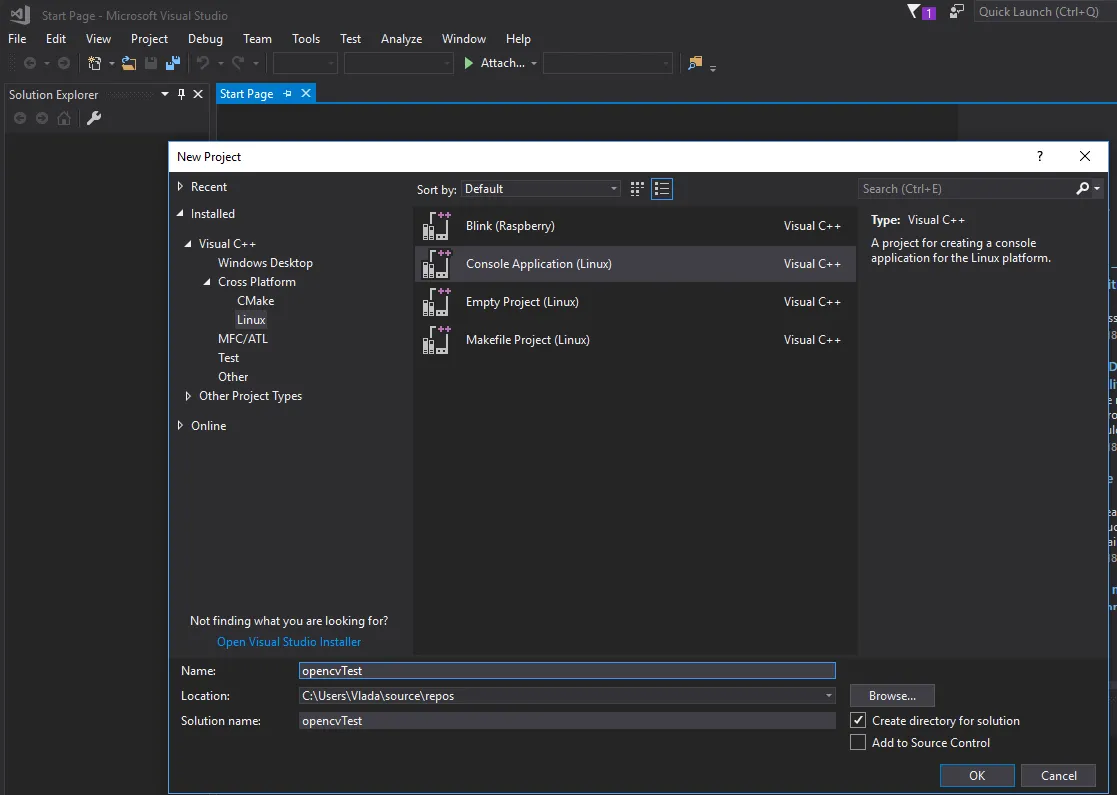Click the Solution Explorer Forward icon
The image size is (1117, 795).
(x=42, y=118)
